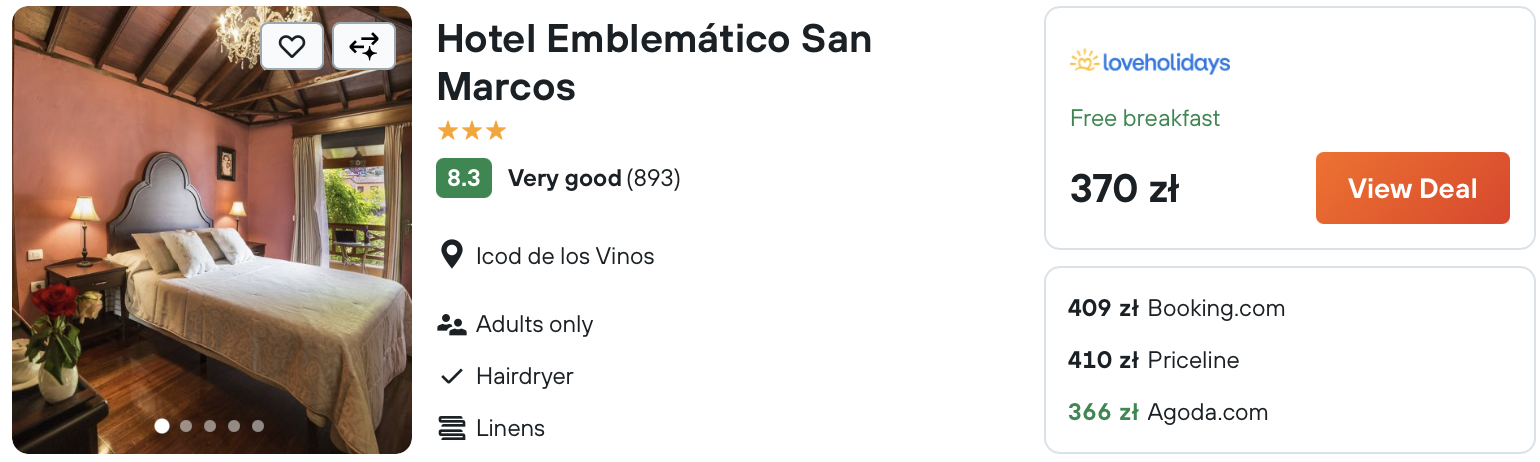Click the Icod de los Vinos location
This screenshot has height=462, width=1540.
(565, 256)
